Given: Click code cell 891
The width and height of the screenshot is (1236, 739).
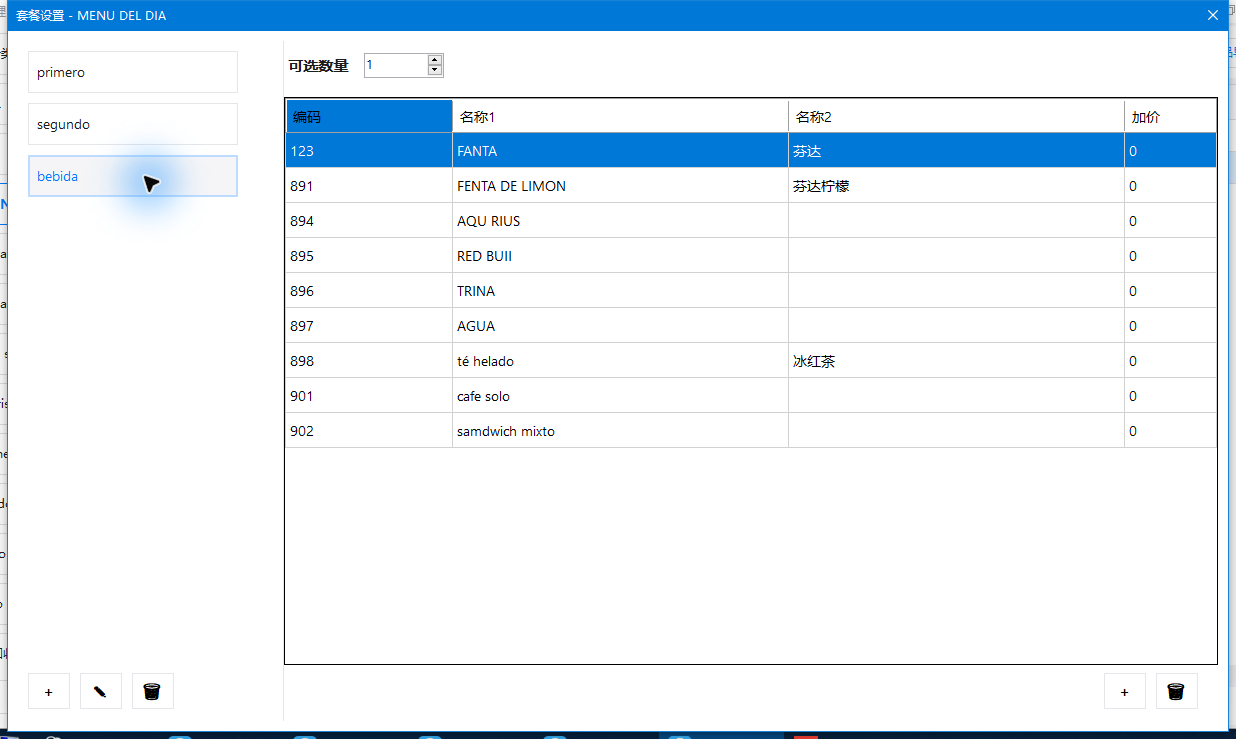Looking at the screenshot, I should point(369,186).
